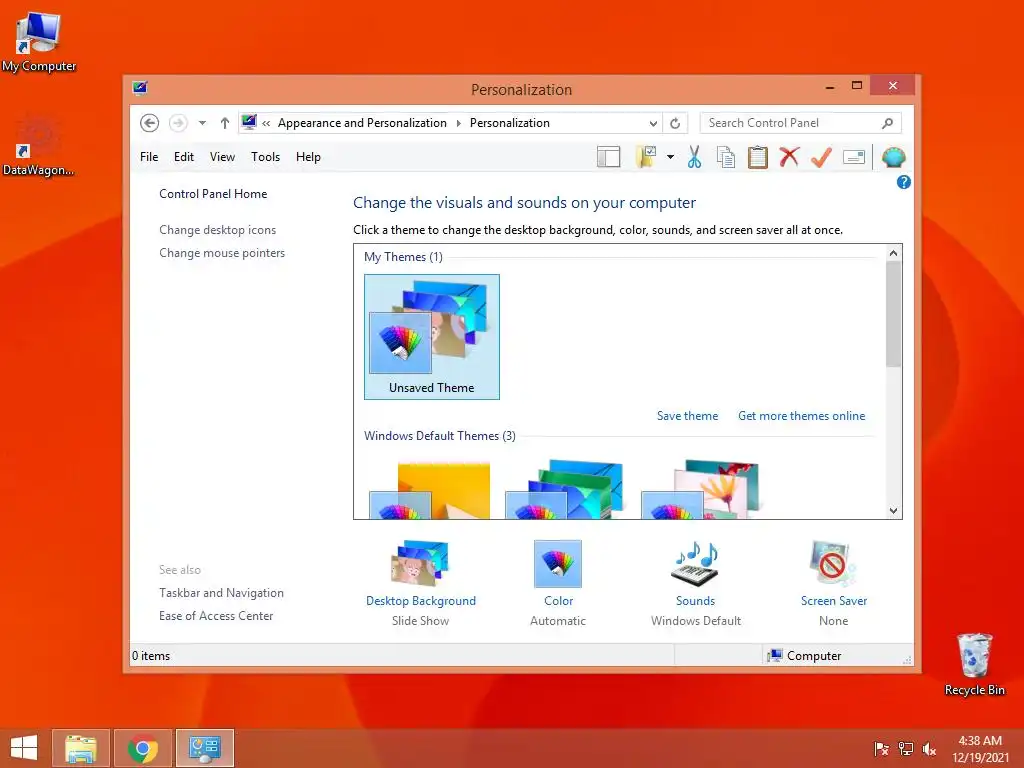
Task: Open the Screen Saver icon
Action: click(x=833, y=563)
